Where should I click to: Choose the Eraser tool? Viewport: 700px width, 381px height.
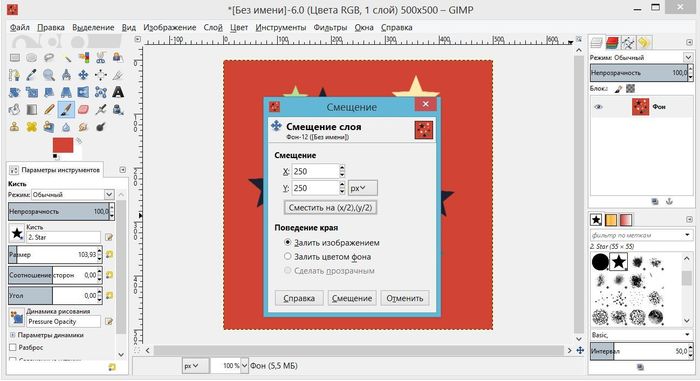[83, 109]
